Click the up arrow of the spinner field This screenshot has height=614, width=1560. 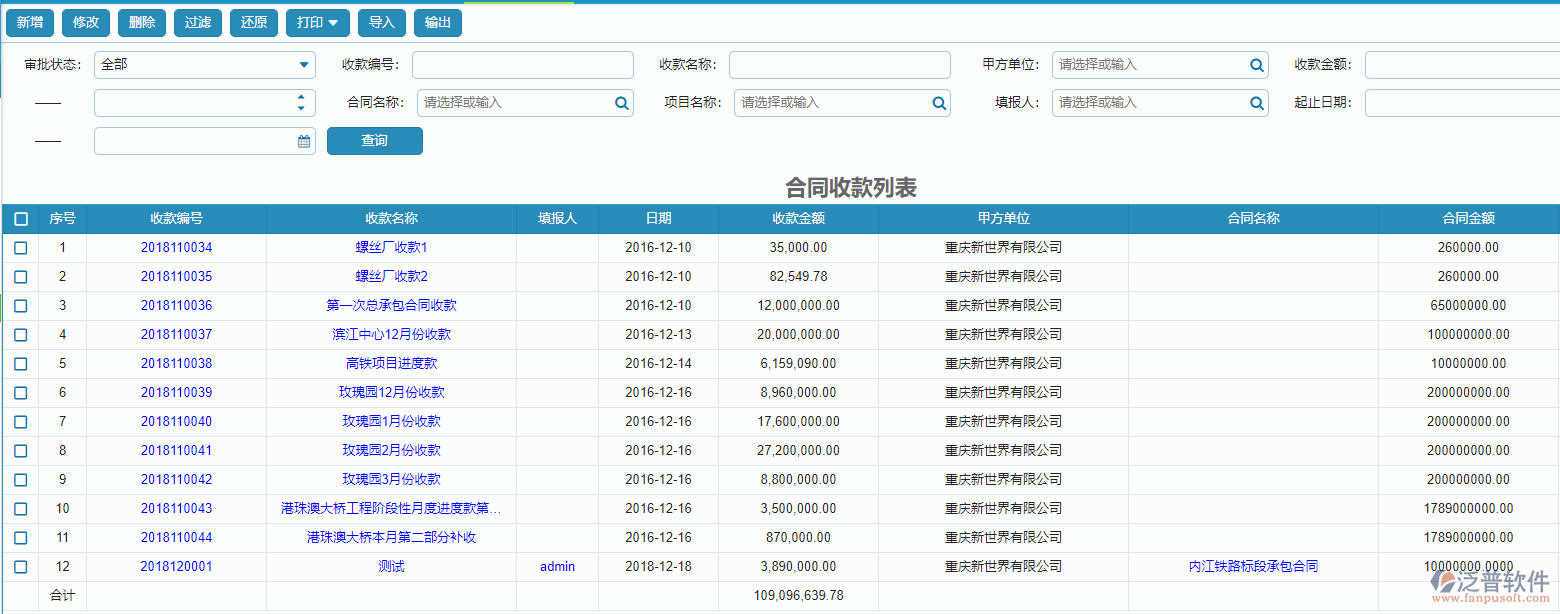[x=300, y=97]
